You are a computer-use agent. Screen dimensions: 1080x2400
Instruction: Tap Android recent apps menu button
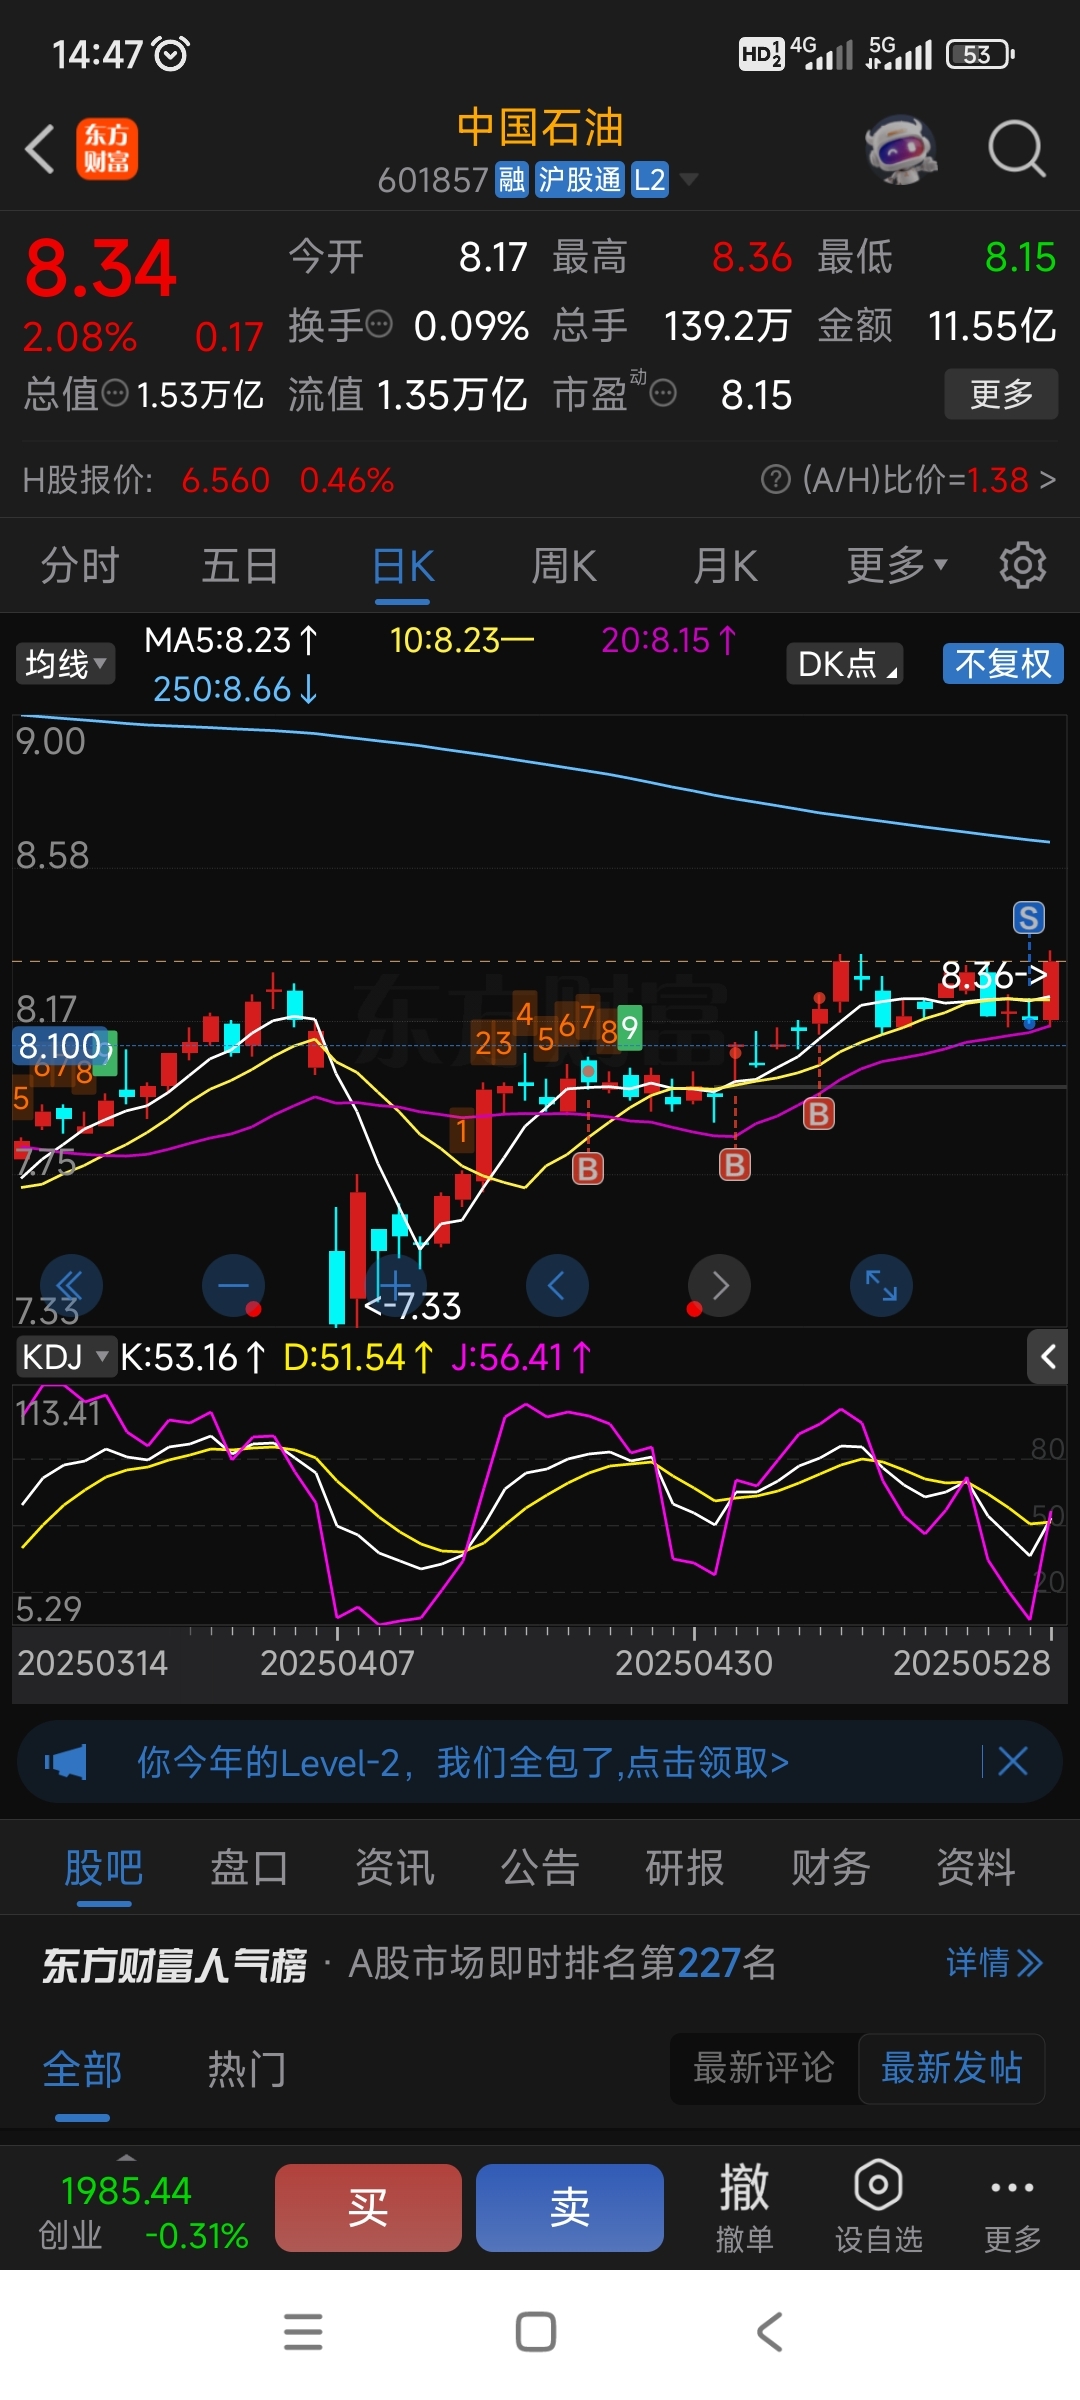pos(303,2331)
